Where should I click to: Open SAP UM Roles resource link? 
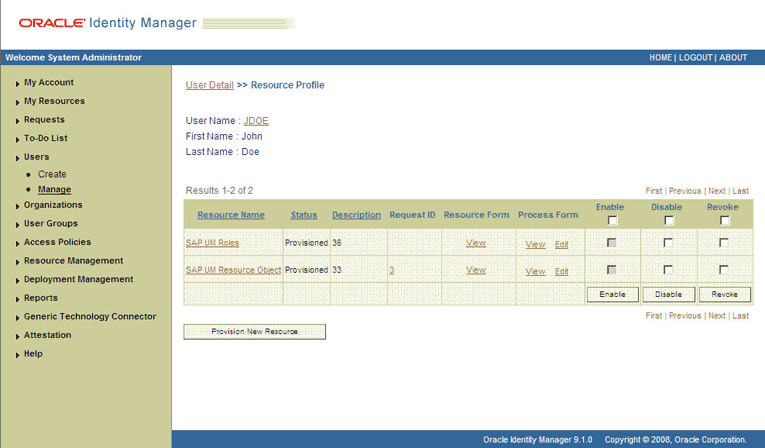[212, 243]
